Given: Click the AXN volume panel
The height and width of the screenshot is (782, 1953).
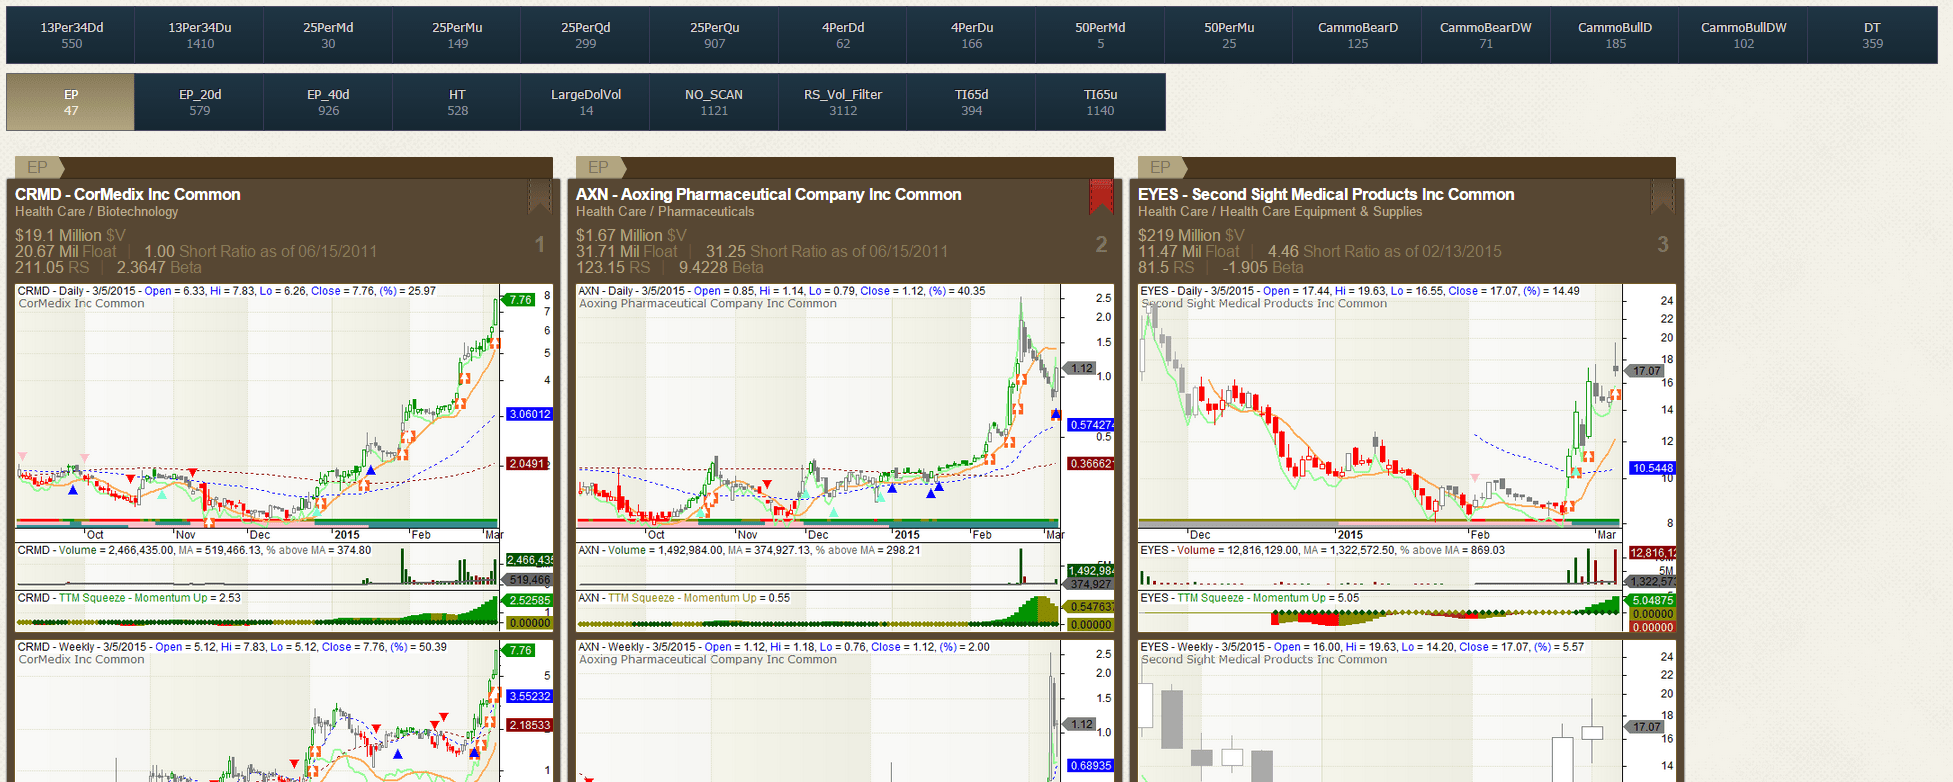Looking at the screenshot, I should (x=845, y=565).
